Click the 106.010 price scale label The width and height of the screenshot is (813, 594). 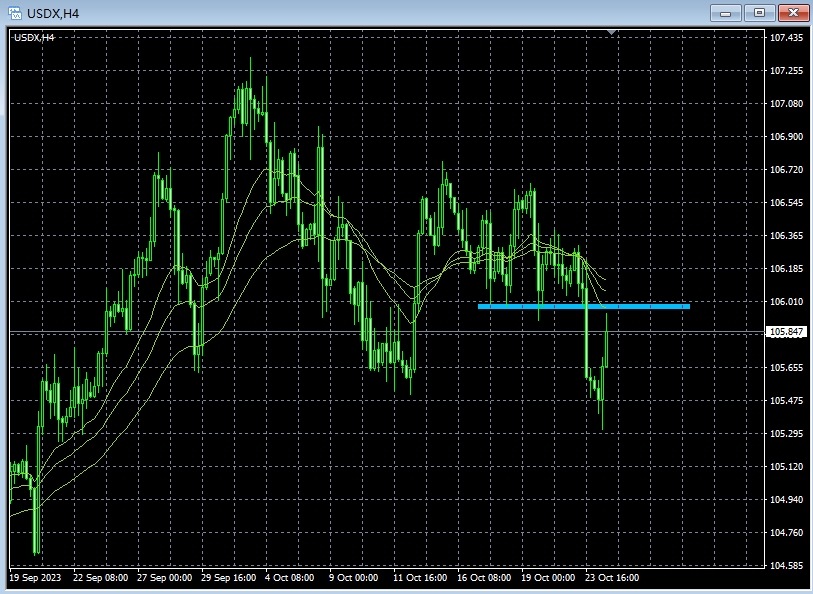coord(787,302)
